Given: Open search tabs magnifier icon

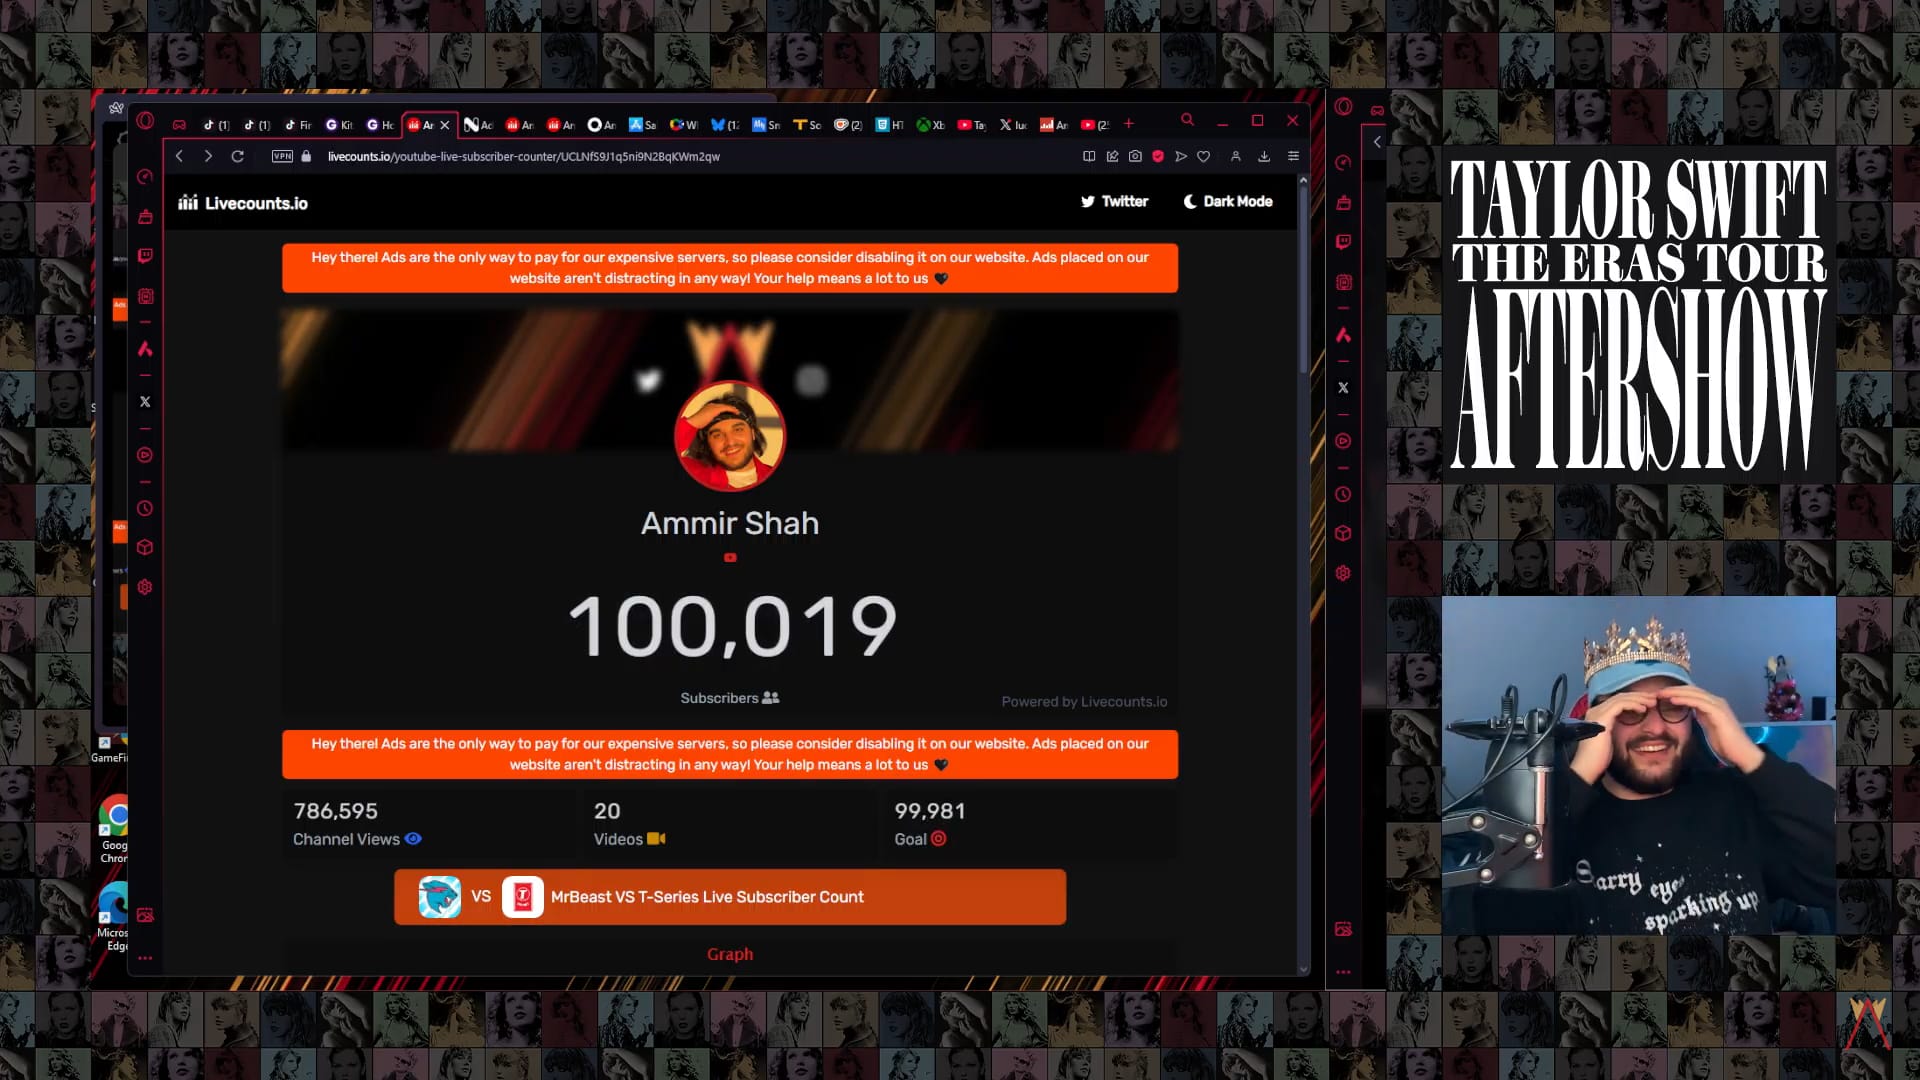Looking at the screenshot, I should click(x=1187, y=120).
